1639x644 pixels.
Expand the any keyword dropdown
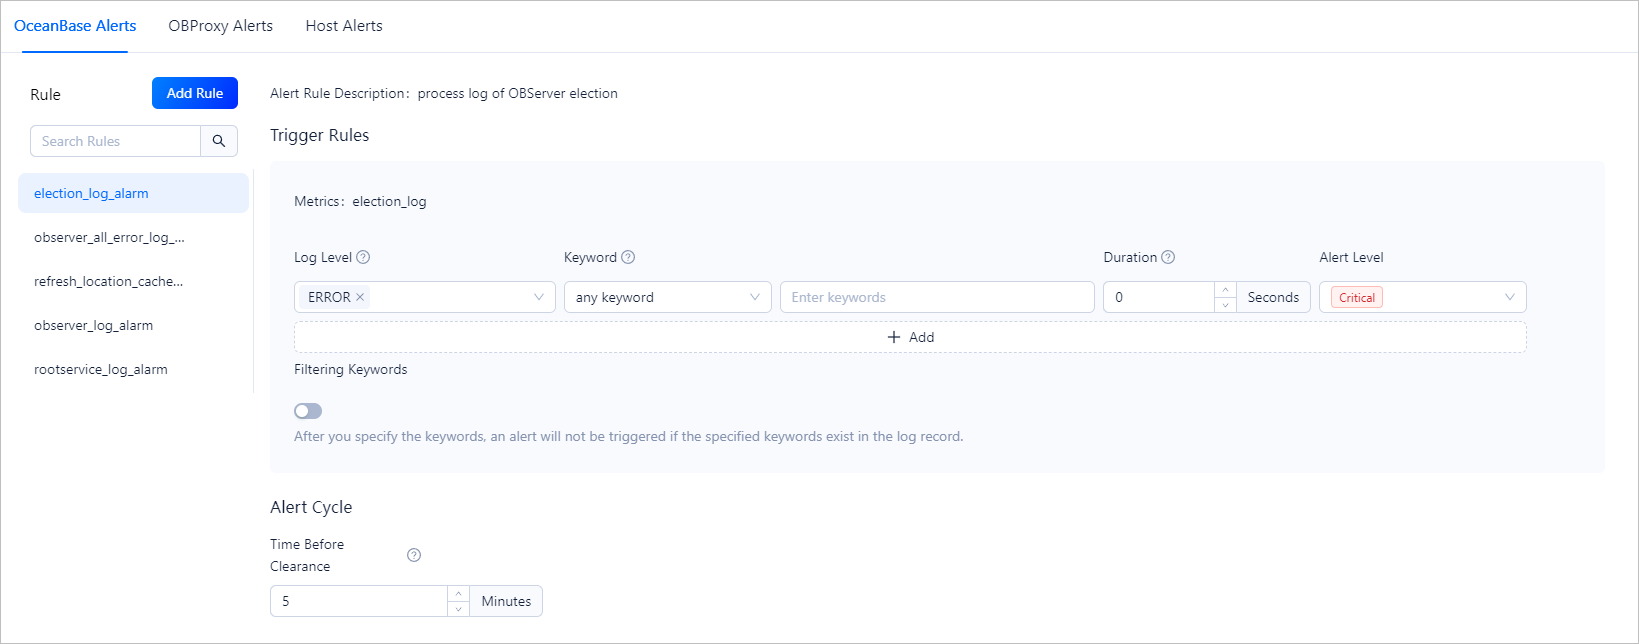coord(667,297)
